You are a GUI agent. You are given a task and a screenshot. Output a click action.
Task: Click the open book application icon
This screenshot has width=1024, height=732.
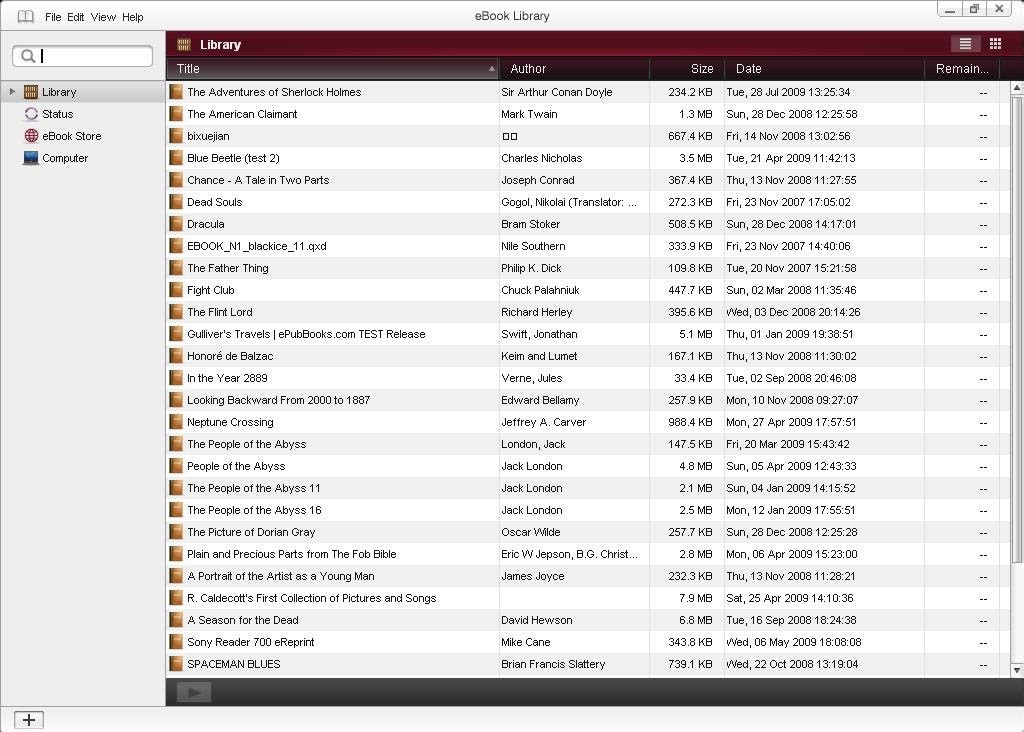25,17
